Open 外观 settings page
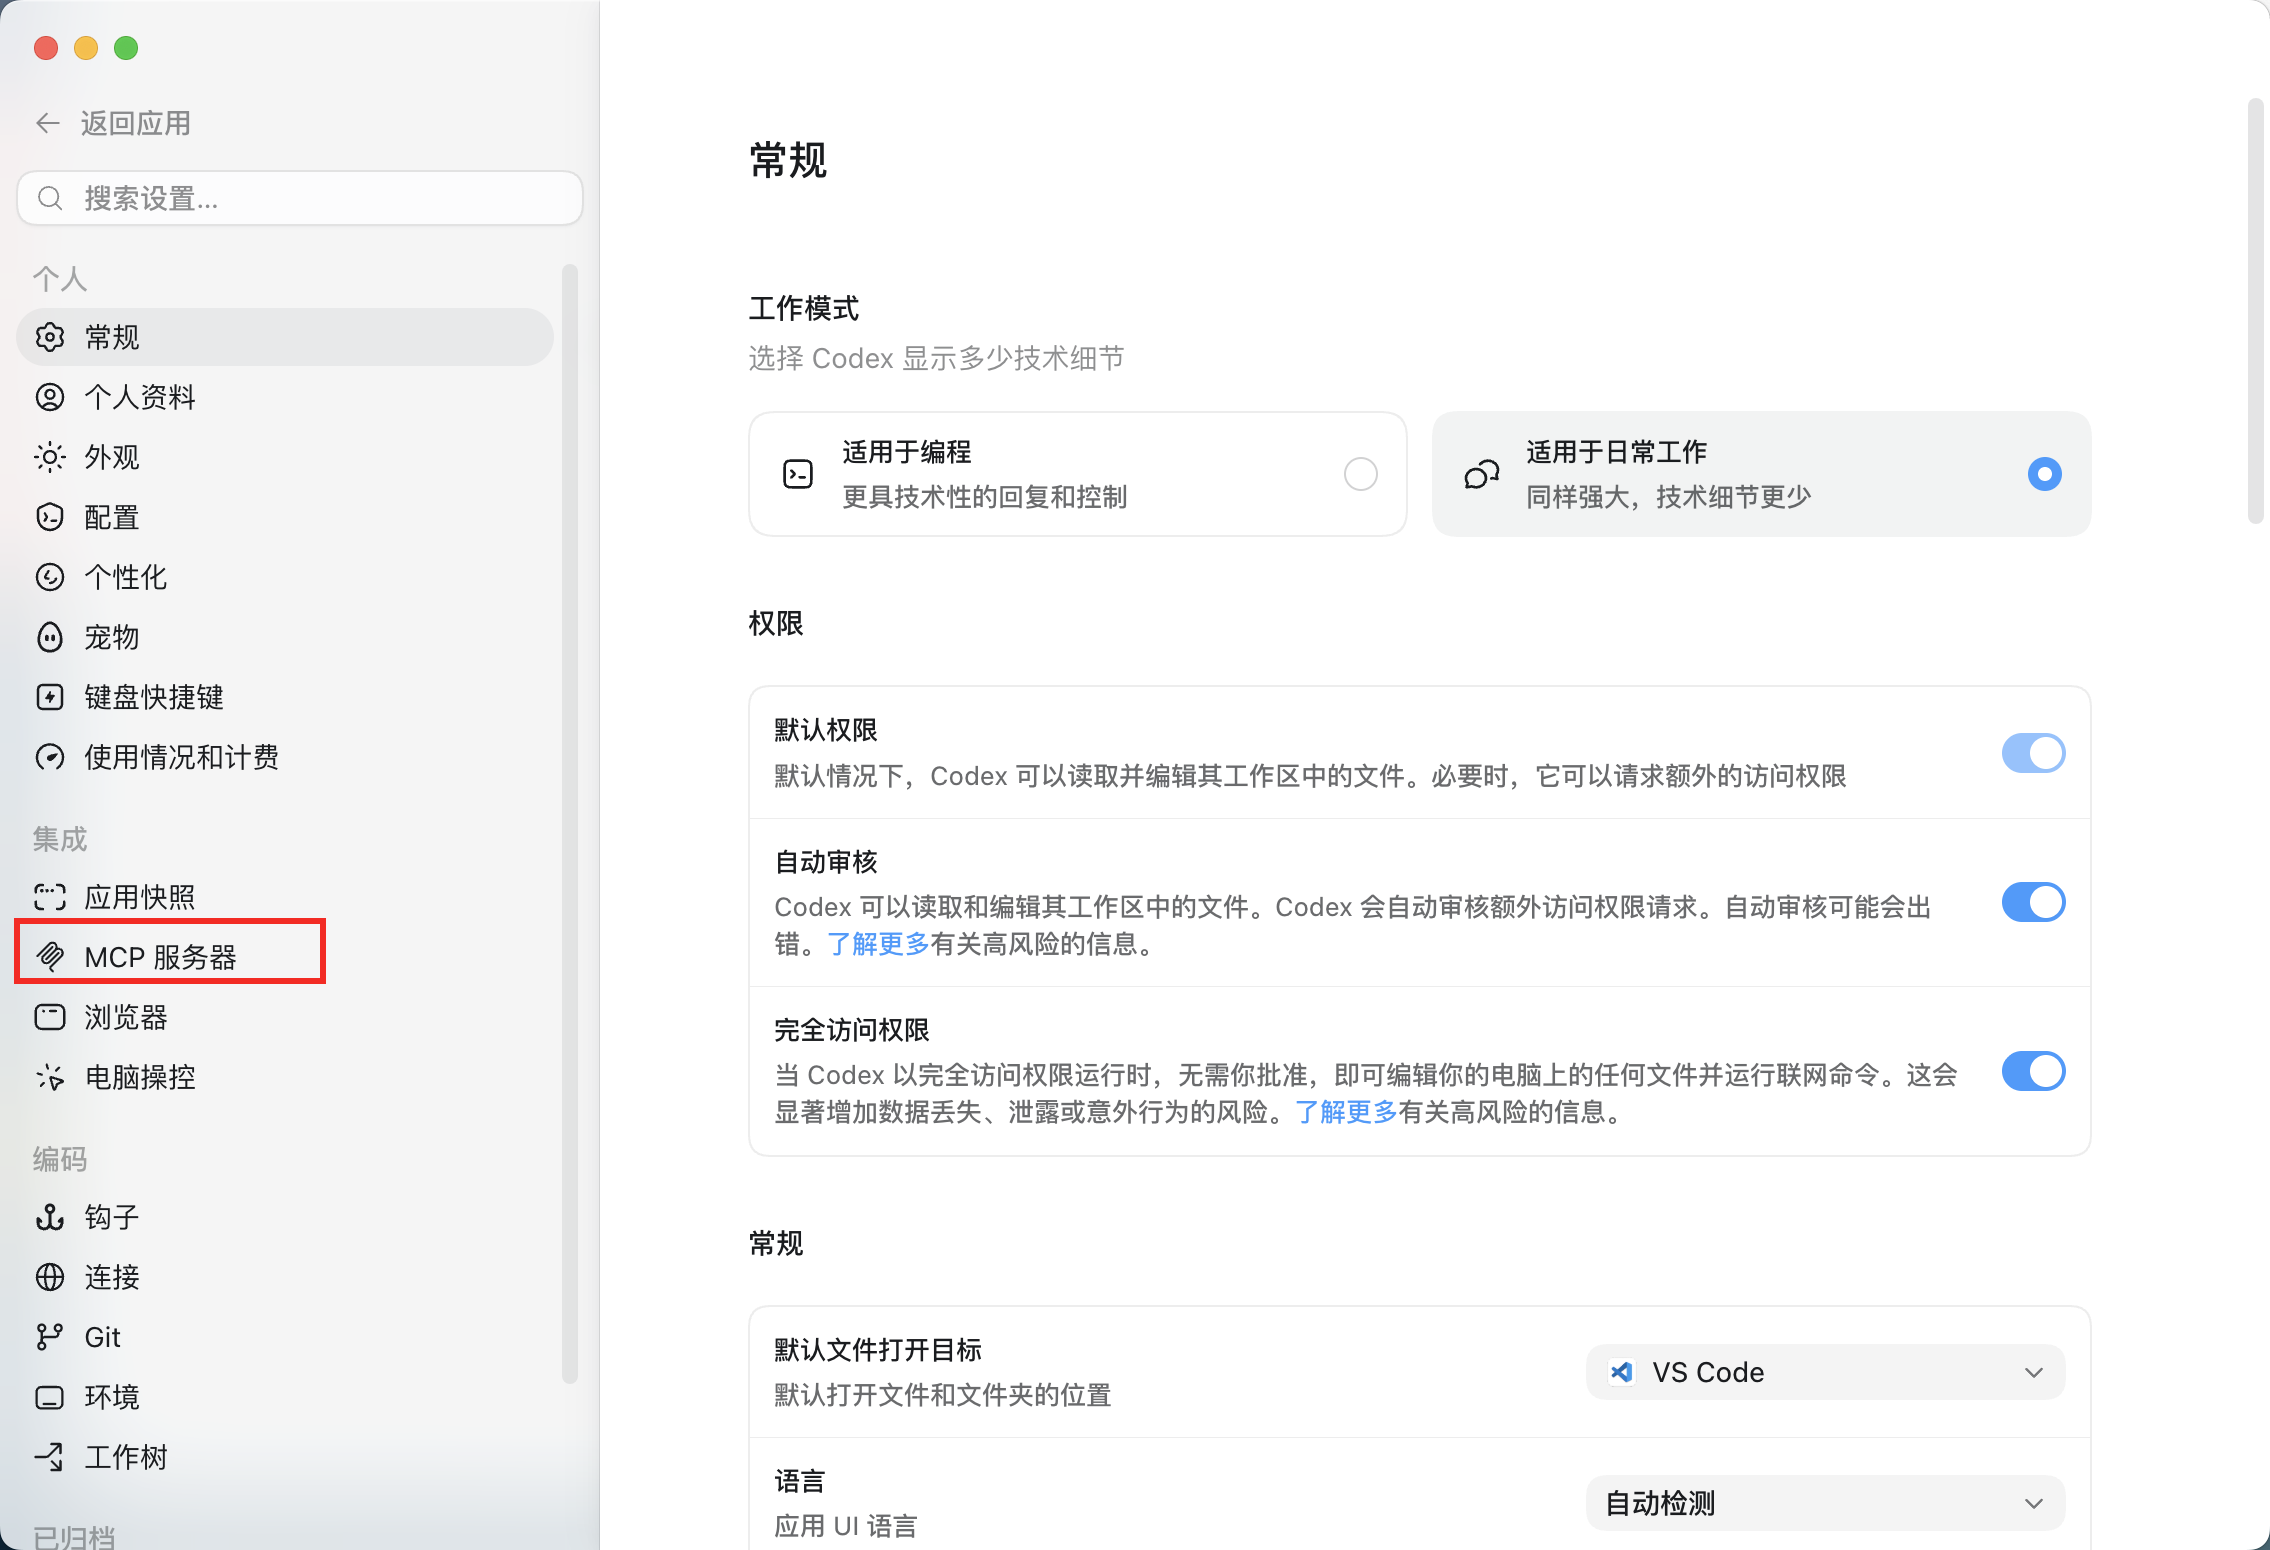Viewport: 2270px width, 1550px height. (285, 457)
